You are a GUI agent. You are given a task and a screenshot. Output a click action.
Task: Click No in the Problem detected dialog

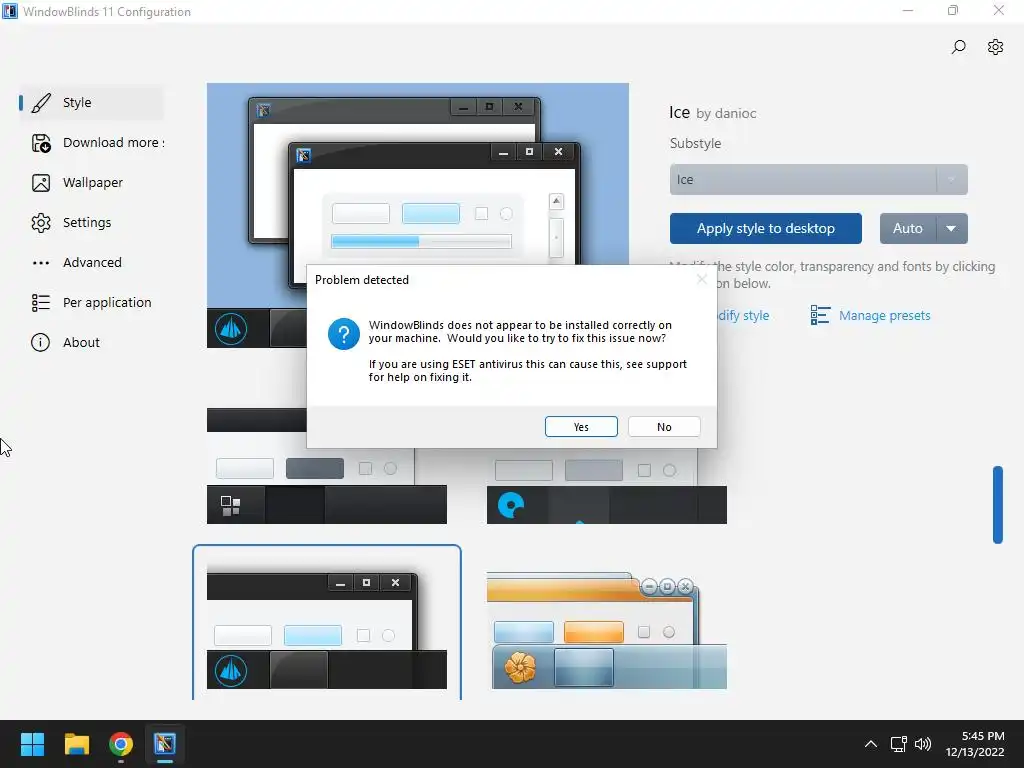[664, 426]
